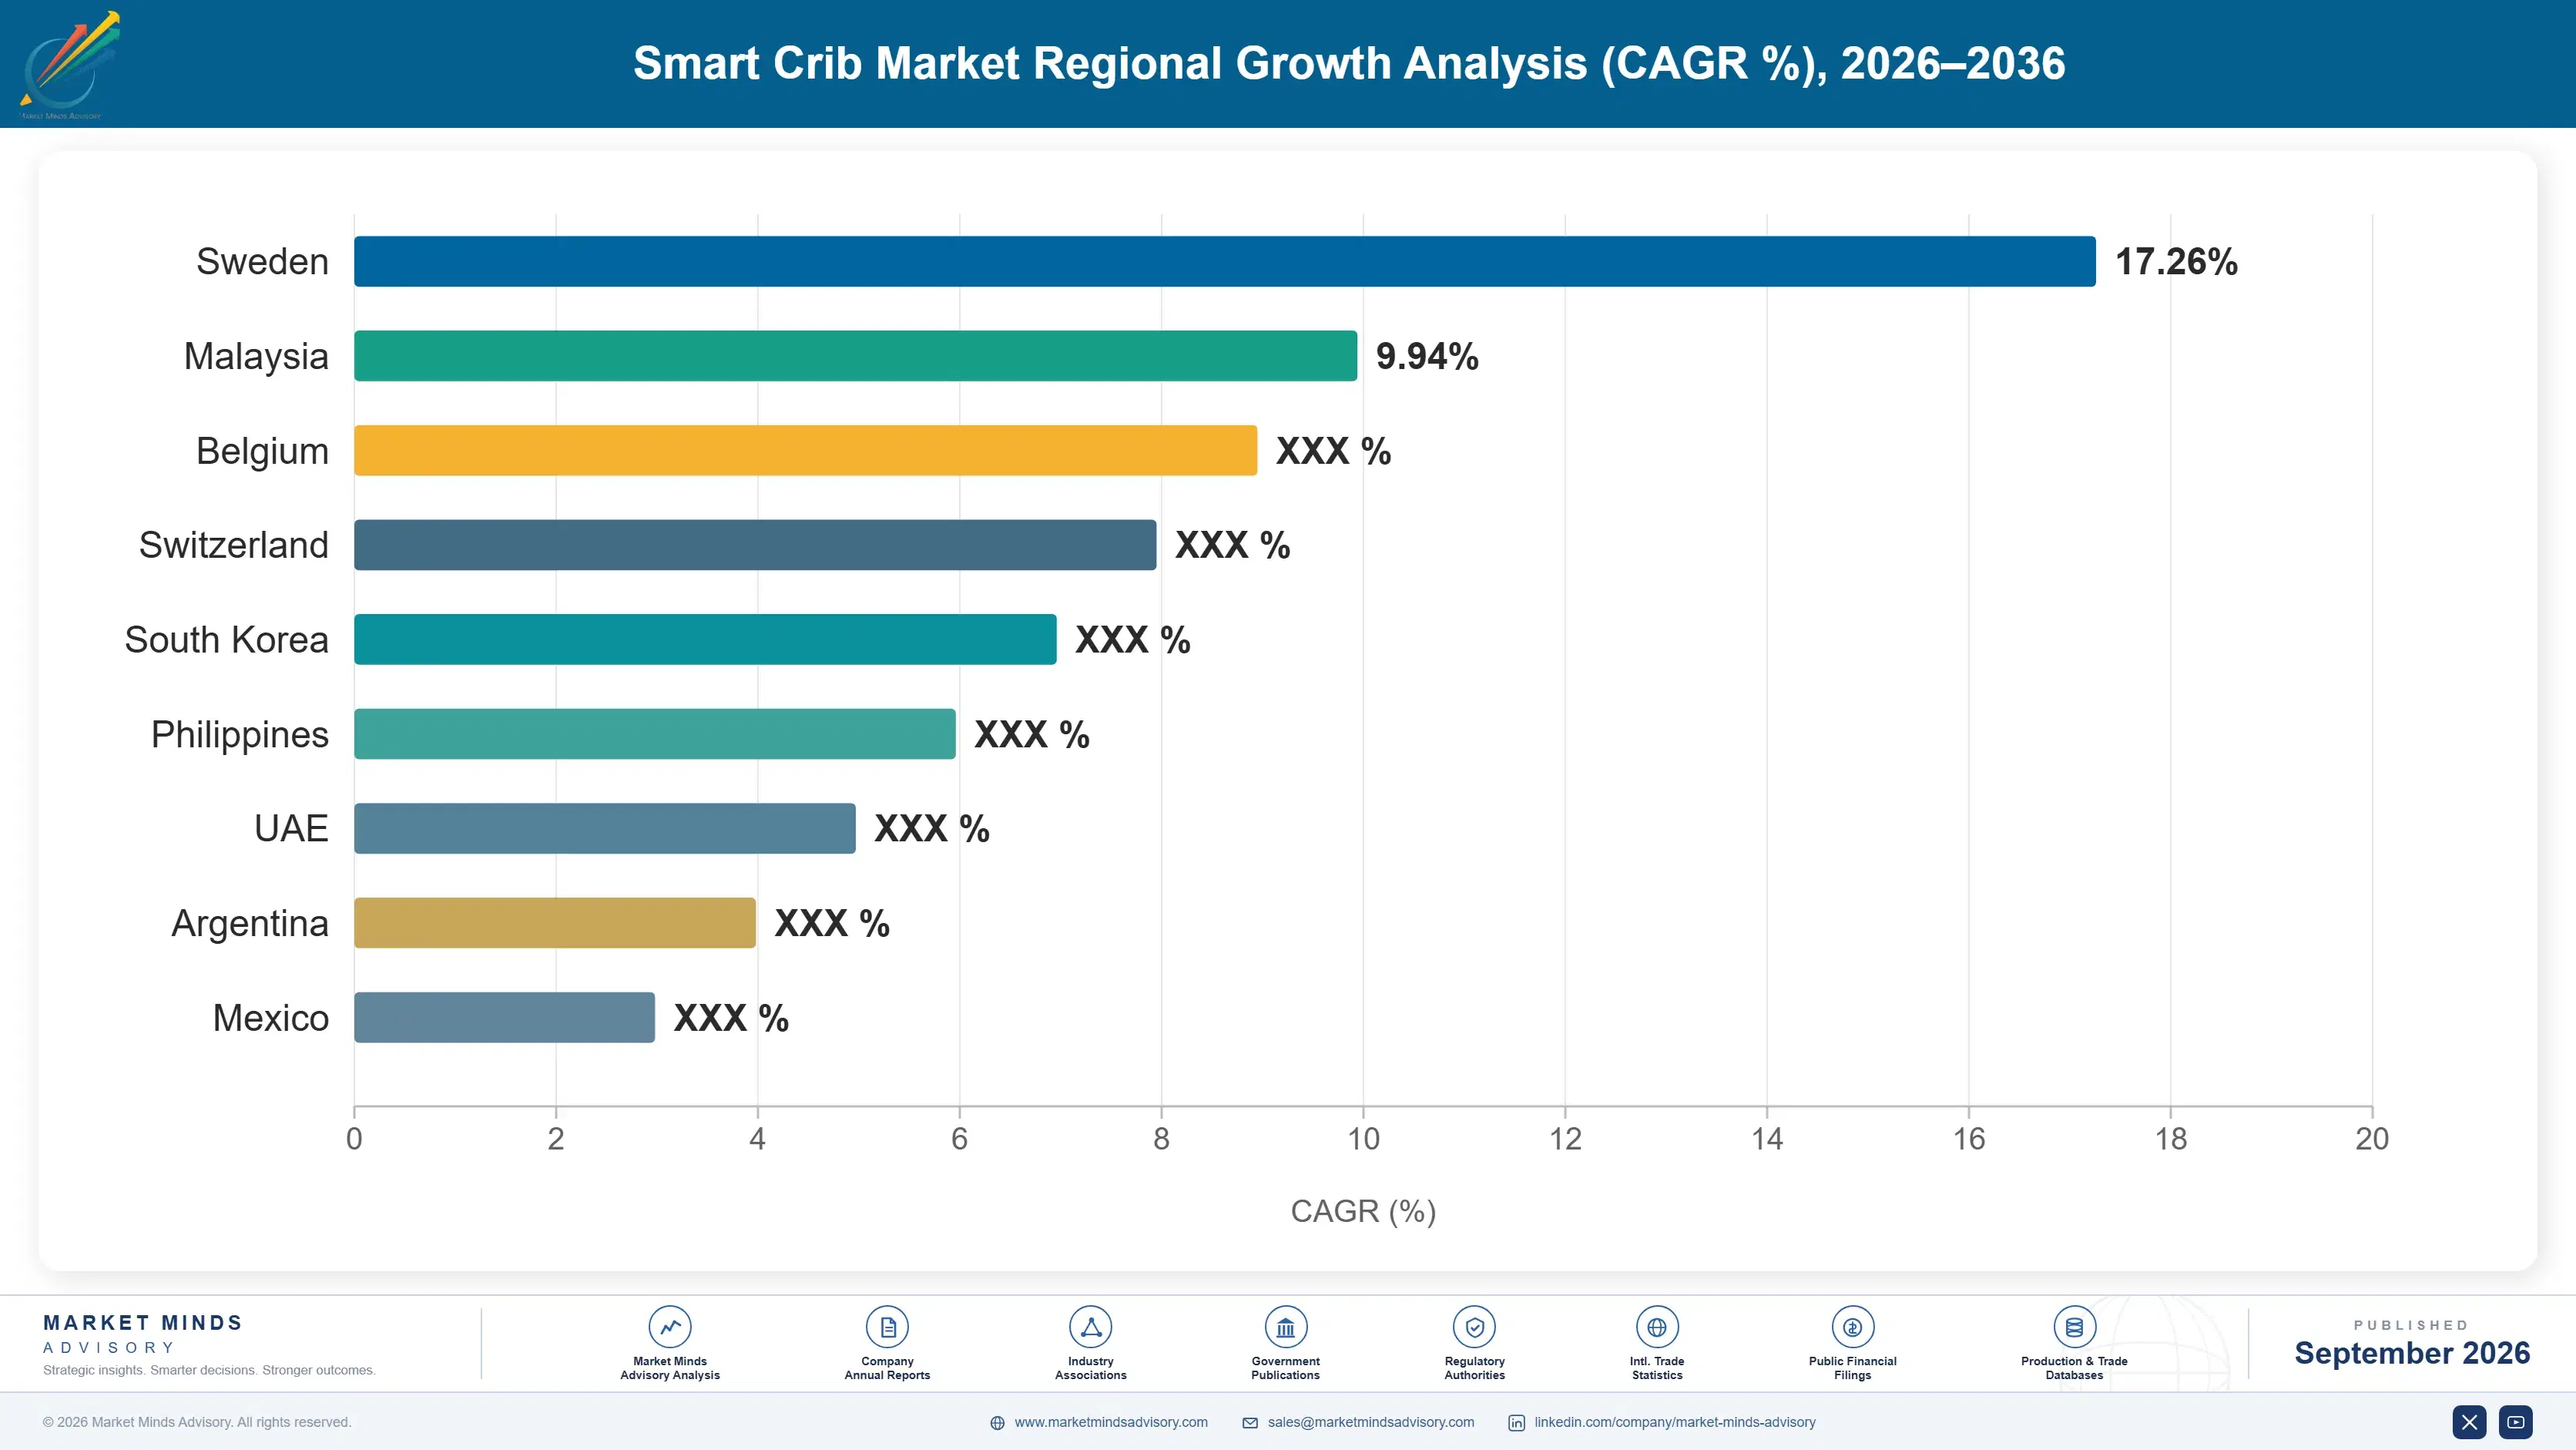
Task: Click the Market Minds Advisory logo in header
Action: tap(69, 65)
